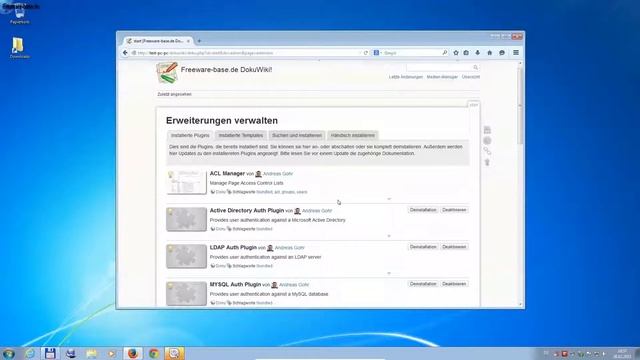Click Deaktivieren for LDAP Auth Plugin
Screen dimensions: 640x360
454,247
